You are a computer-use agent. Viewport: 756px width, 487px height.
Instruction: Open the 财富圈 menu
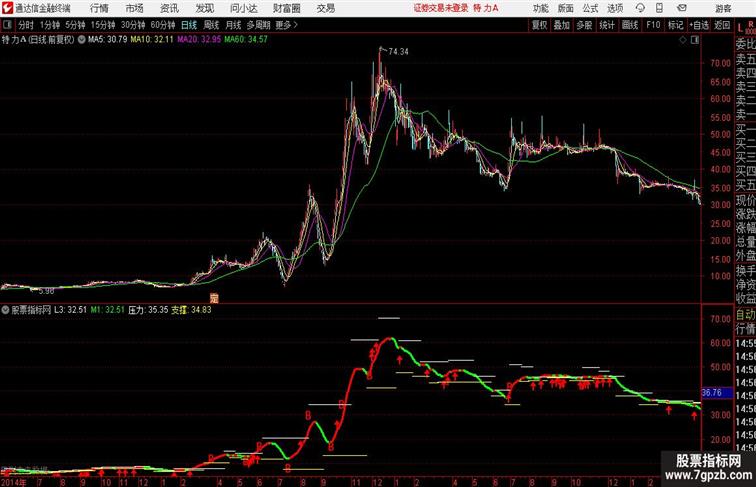286,8
